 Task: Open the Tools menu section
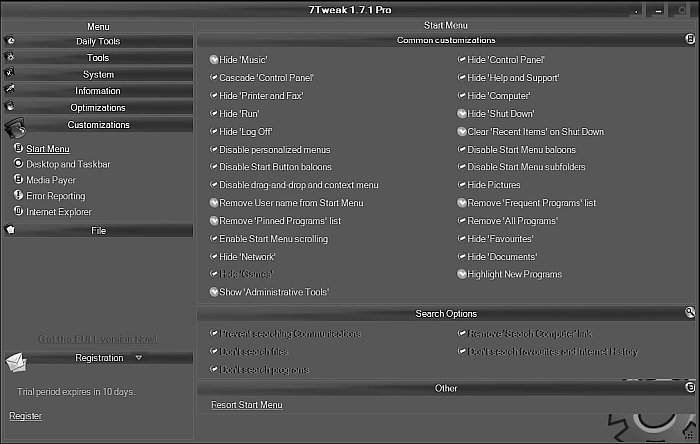(98, 58)
